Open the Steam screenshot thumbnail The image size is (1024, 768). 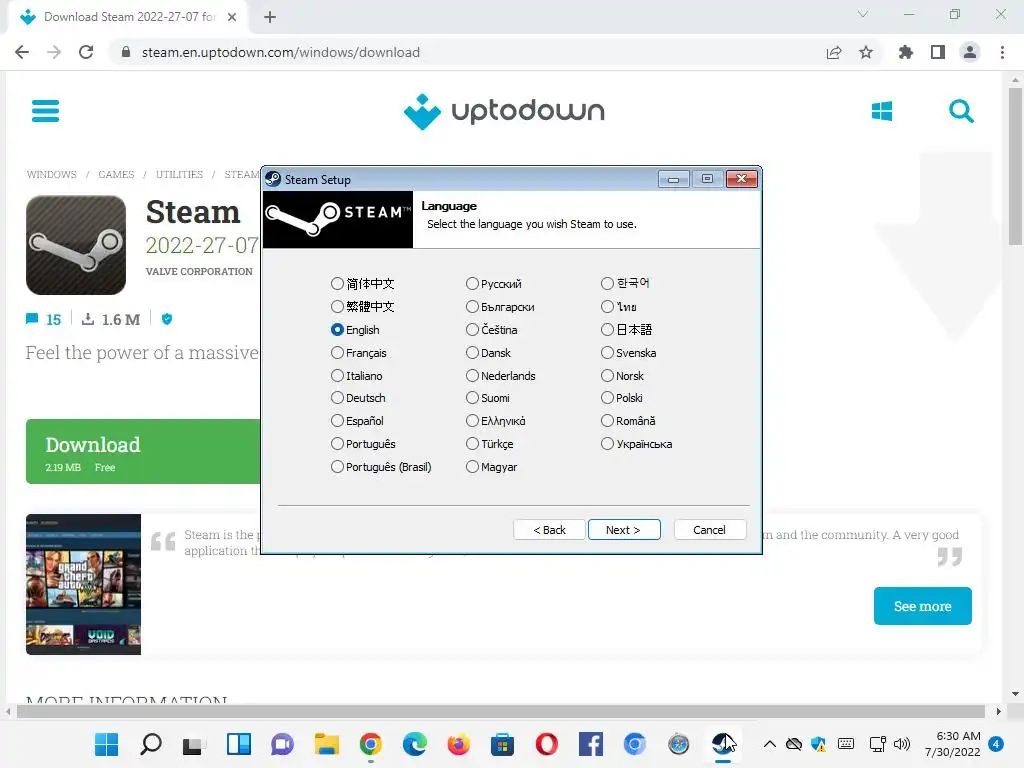[x=84, y=584]
